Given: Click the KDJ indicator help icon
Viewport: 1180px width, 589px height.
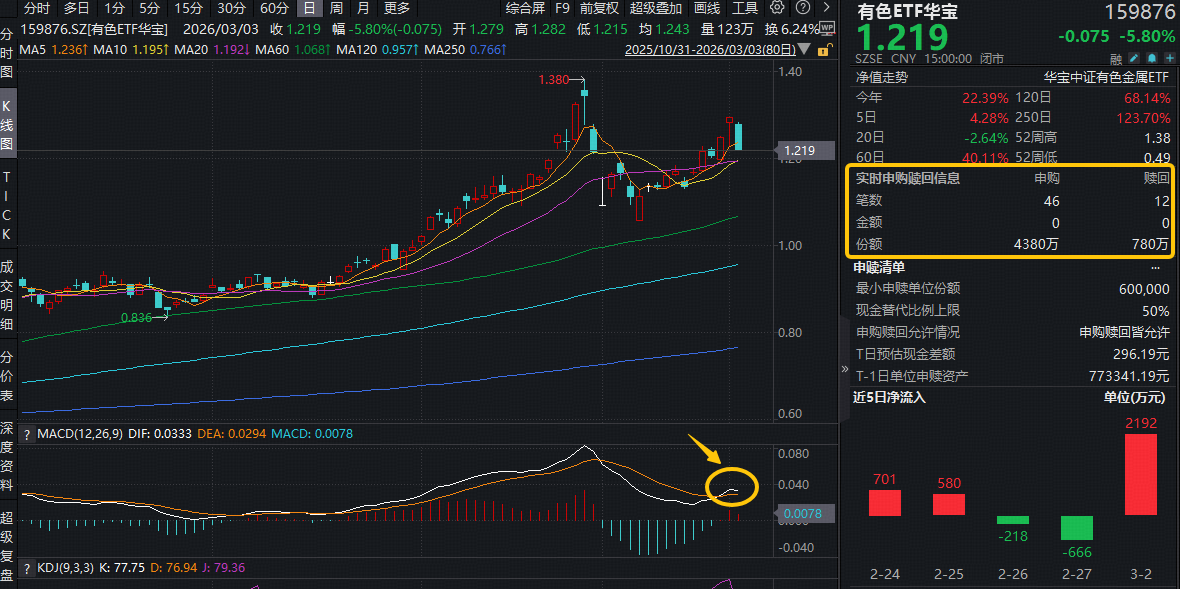Looking at the screenshot, I should coord(27,568).
